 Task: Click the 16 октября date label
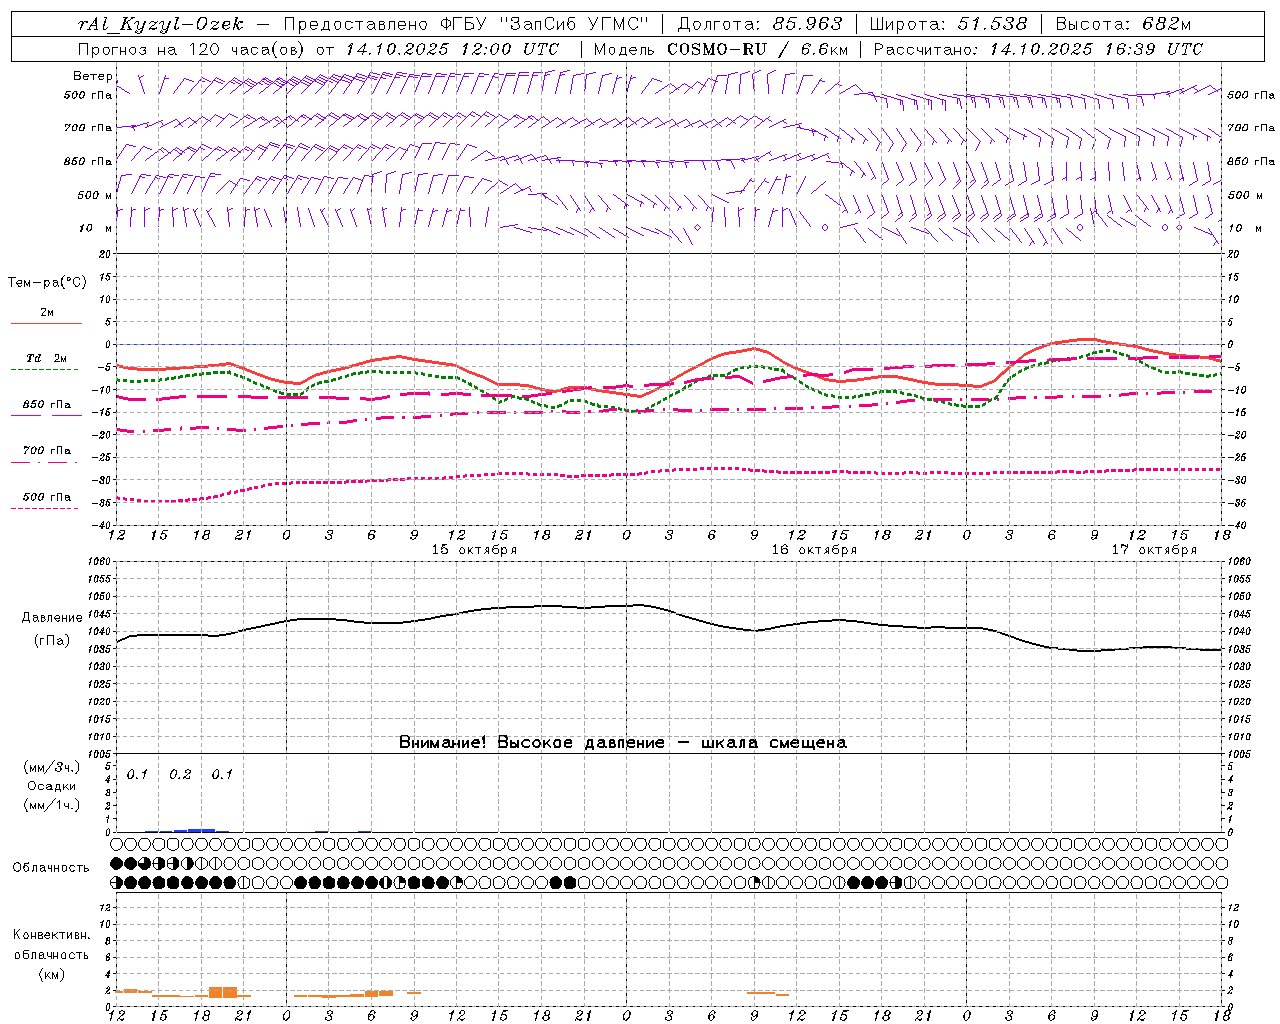(x=814, y=550)
